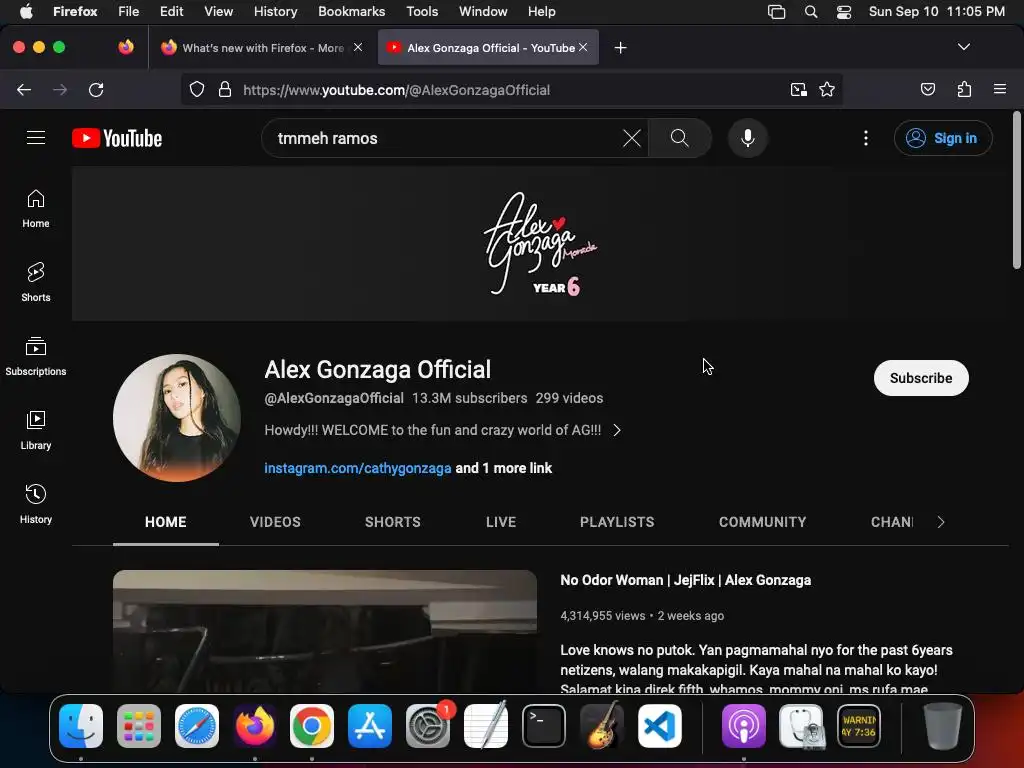Open Firefox application hamburger menu
1024x768 pixels.
pyautogui.click(x=1000, y=89)
